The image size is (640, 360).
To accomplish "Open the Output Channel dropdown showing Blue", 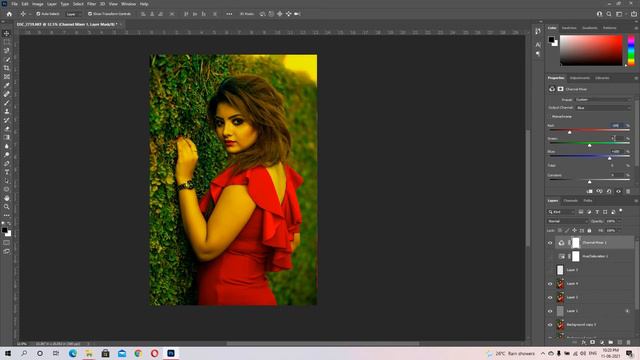I will pyautogui.click(x=603, y=108).
